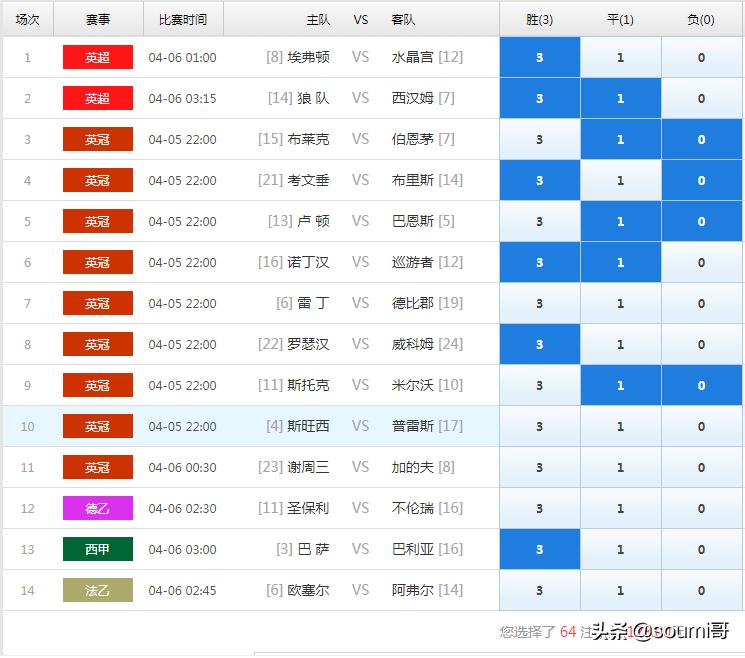Select draw (1) for 罗瑟汉 vs 威科姆

621,344
